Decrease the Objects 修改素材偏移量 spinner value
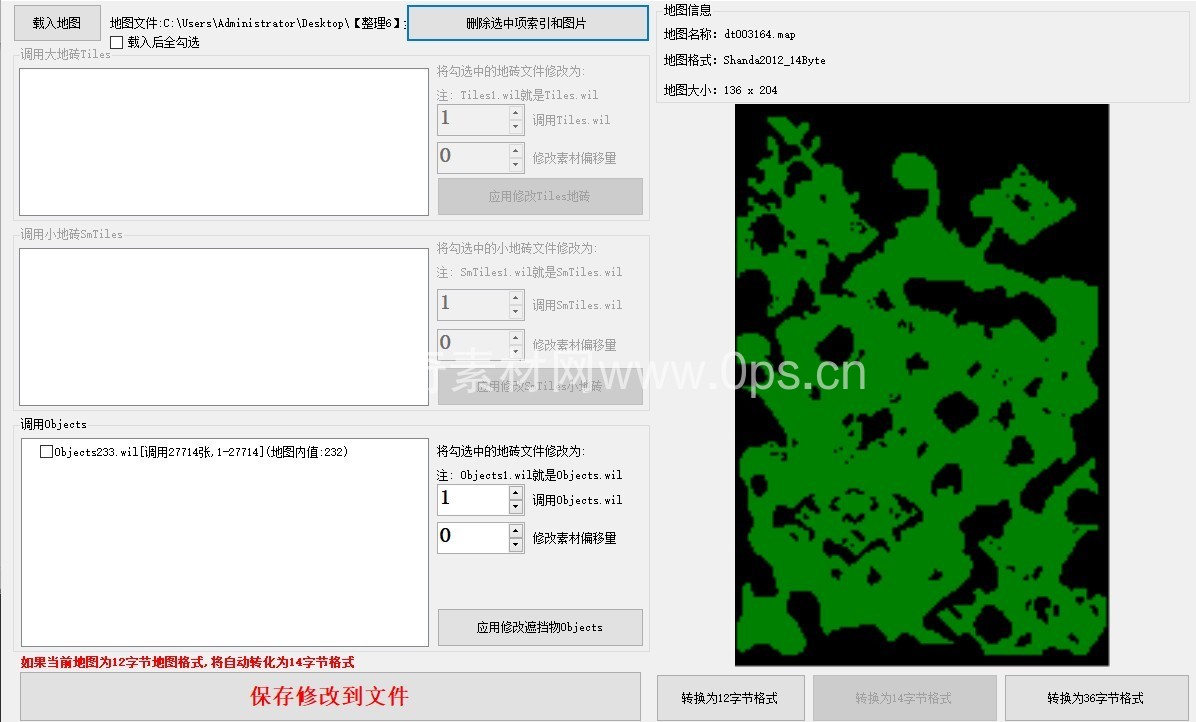Screen dimensions: 1196x722 tap(516, 545)
